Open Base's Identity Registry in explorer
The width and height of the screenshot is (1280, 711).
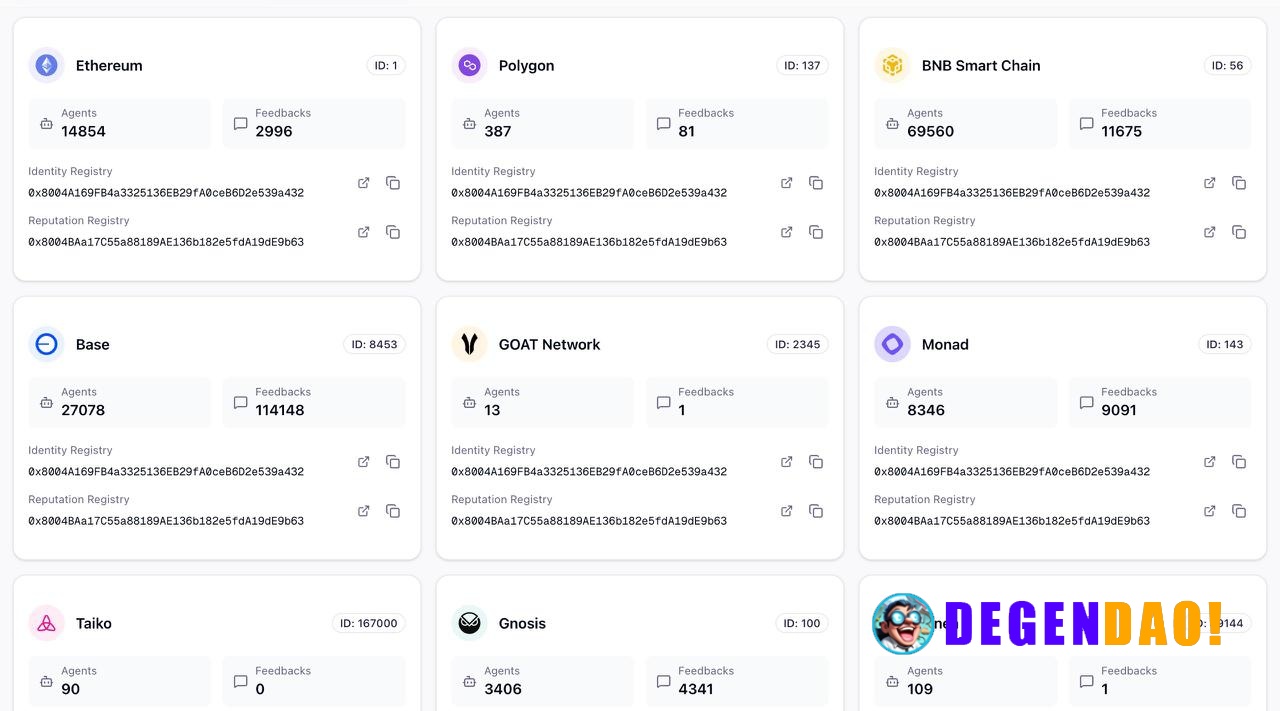point(363,462)
